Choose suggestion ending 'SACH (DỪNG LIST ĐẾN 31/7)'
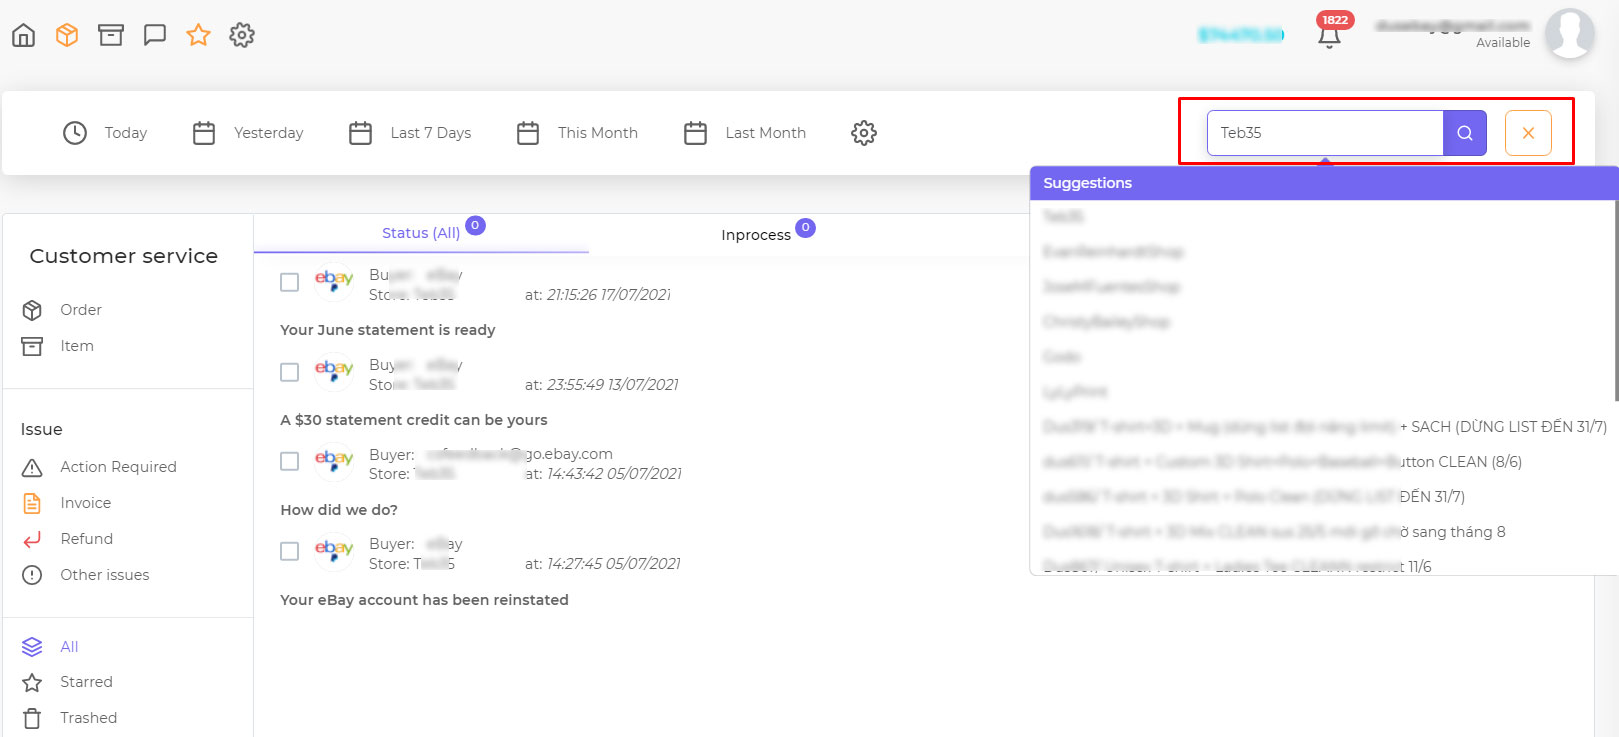This screenshot has width=1619, height=737. 1324,427
